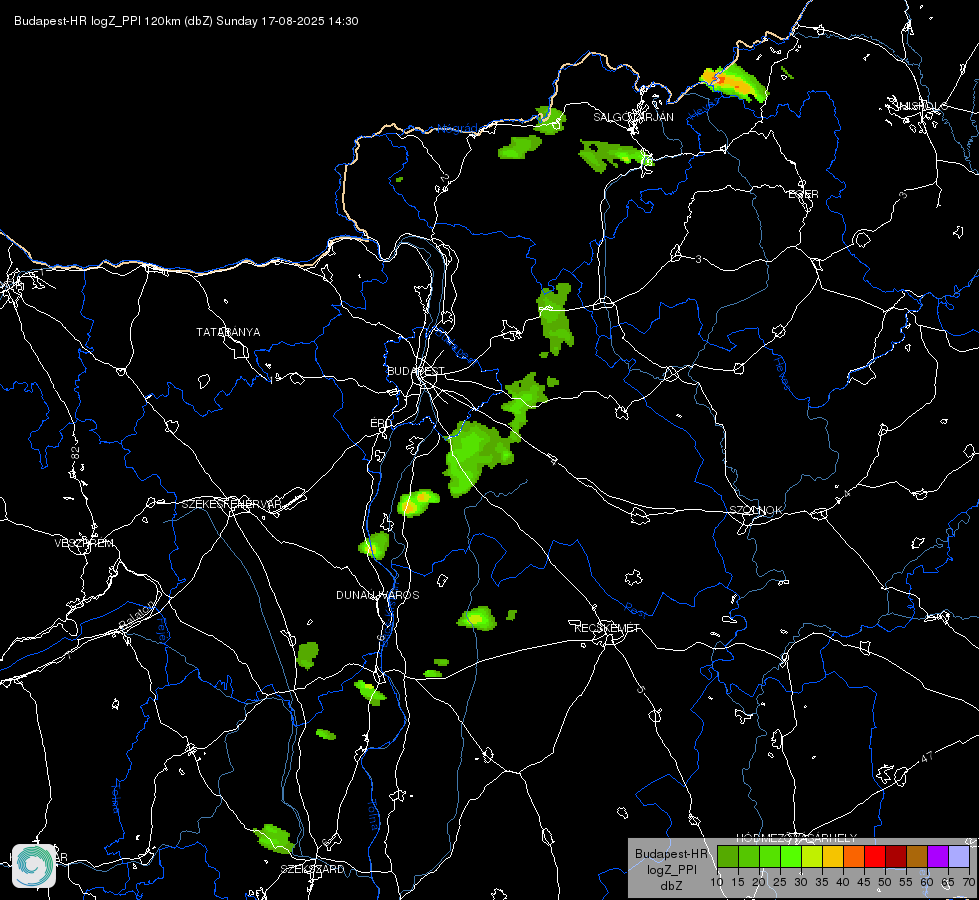Click the SALGOTARJAN city label

click(633, 117)
